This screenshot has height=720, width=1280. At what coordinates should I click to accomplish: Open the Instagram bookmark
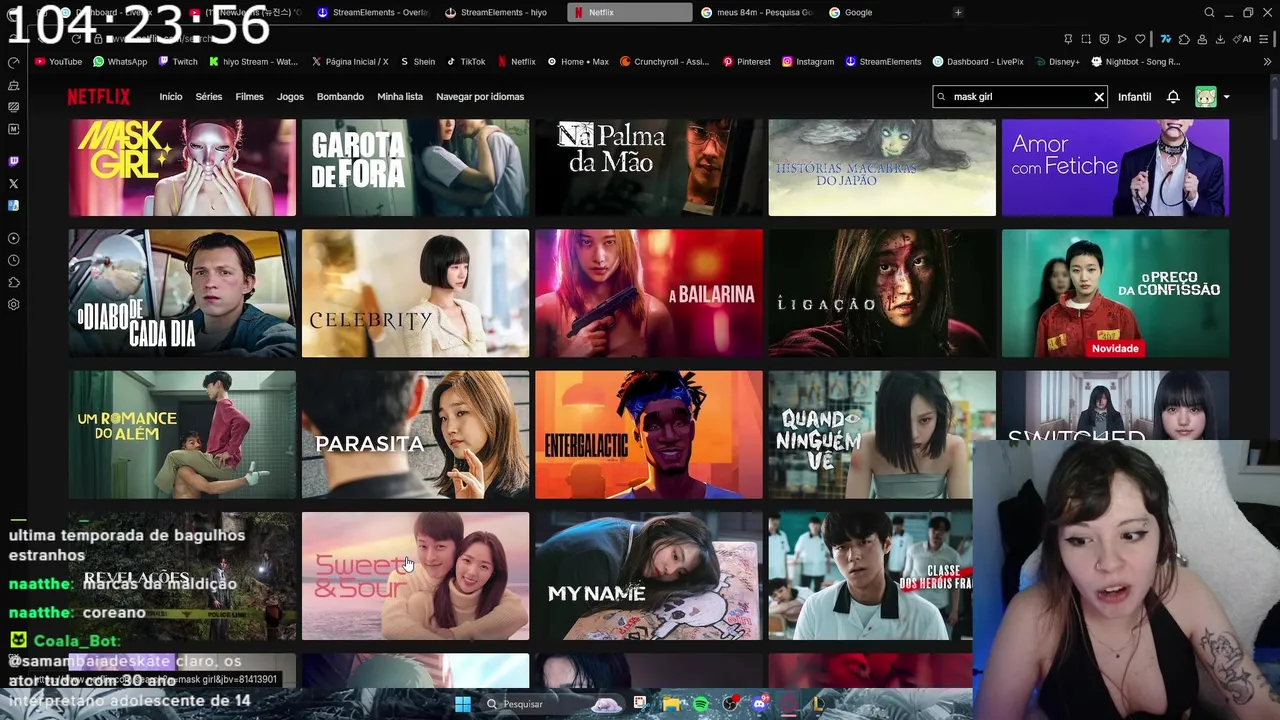(807, 62)
